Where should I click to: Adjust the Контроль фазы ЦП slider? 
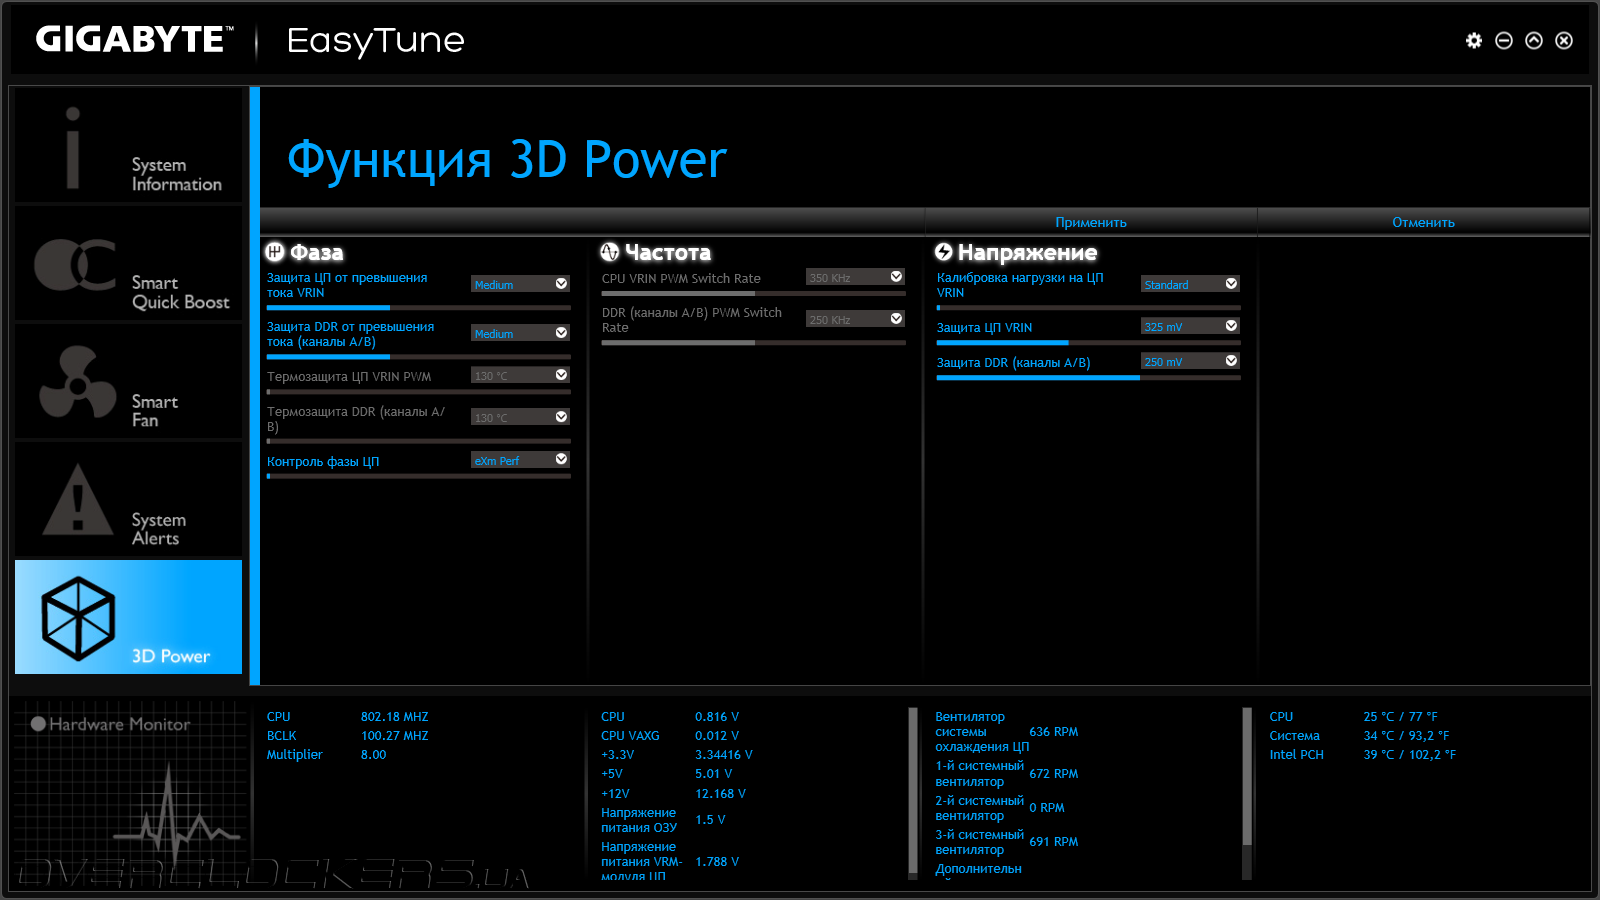[x=419, y=476]
